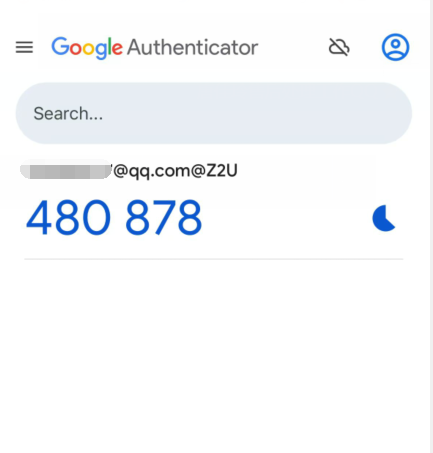Click the countdown timer pie icon

tap(384, 218)
